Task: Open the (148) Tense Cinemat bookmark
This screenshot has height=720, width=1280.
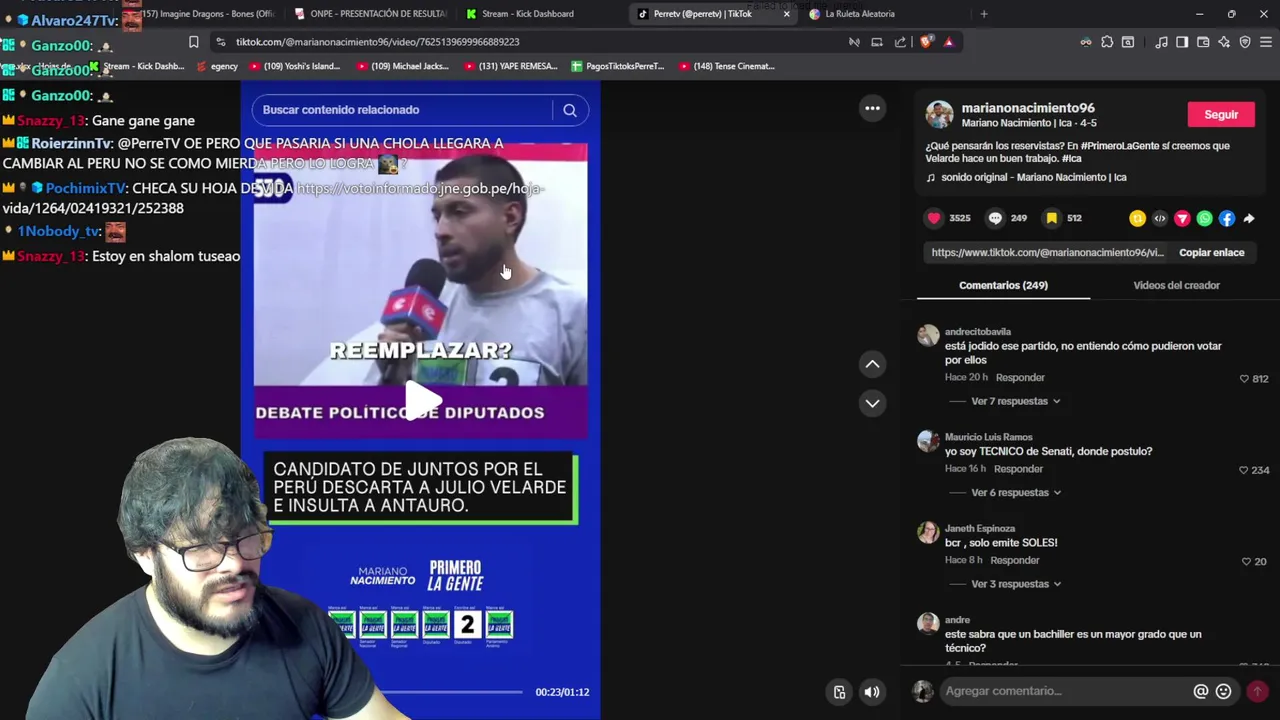Action: pyautogui.click(x=726, y=66)
